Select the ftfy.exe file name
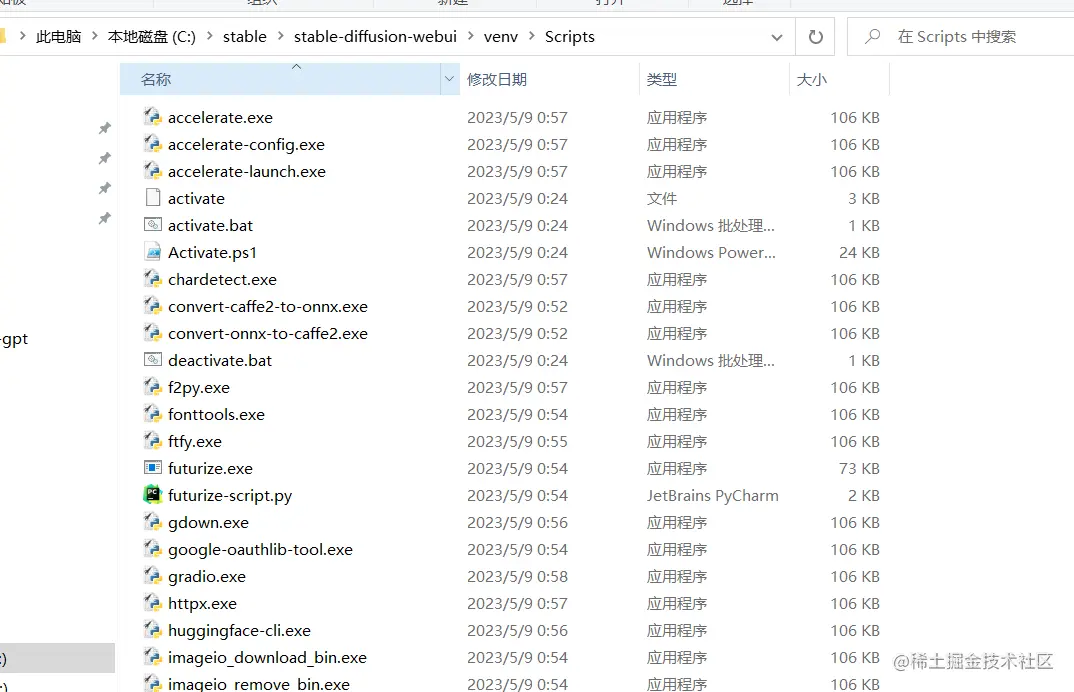The width and height of the screenshot is (1074, 692). tap(195, 442)
